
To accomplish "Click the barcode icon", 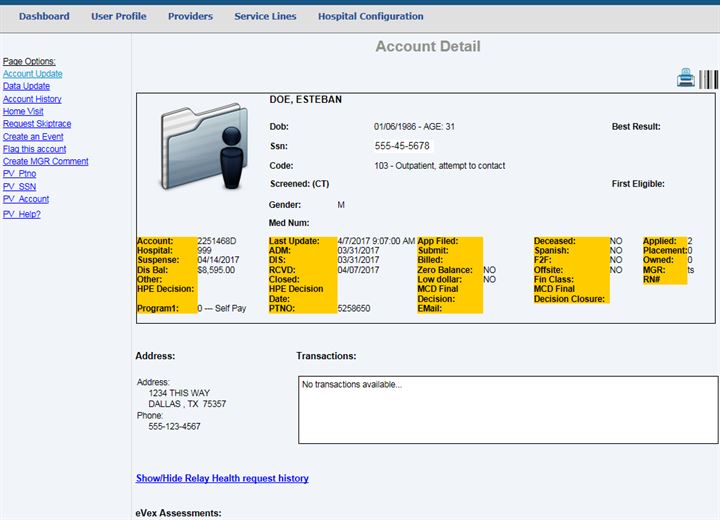I will 708,79.
